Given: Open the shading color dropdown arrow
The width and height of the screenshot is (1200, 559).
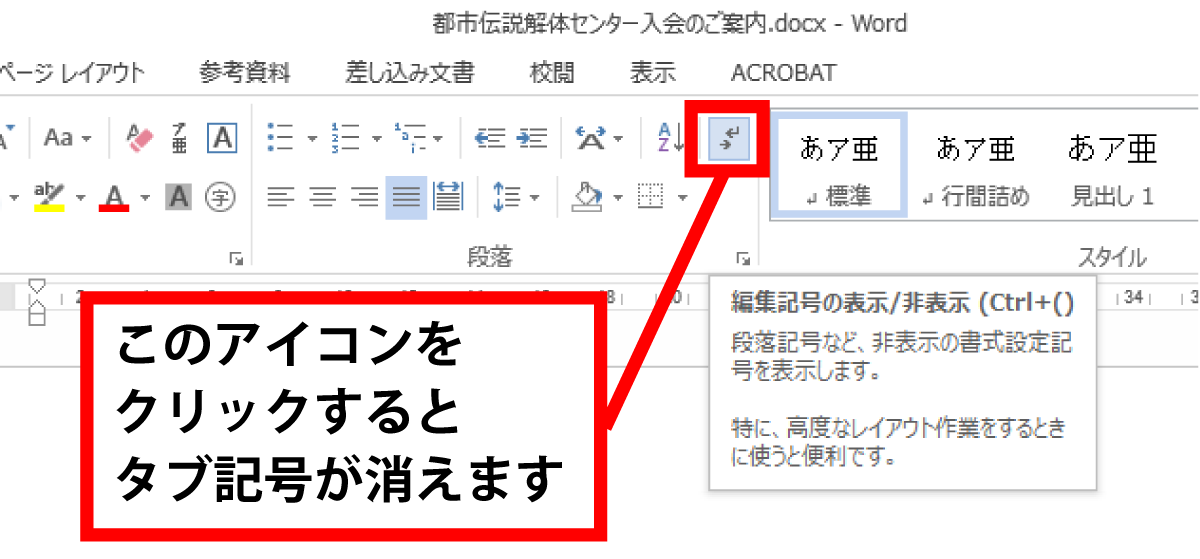Looking at the screenshot, I should pos(616,198).
